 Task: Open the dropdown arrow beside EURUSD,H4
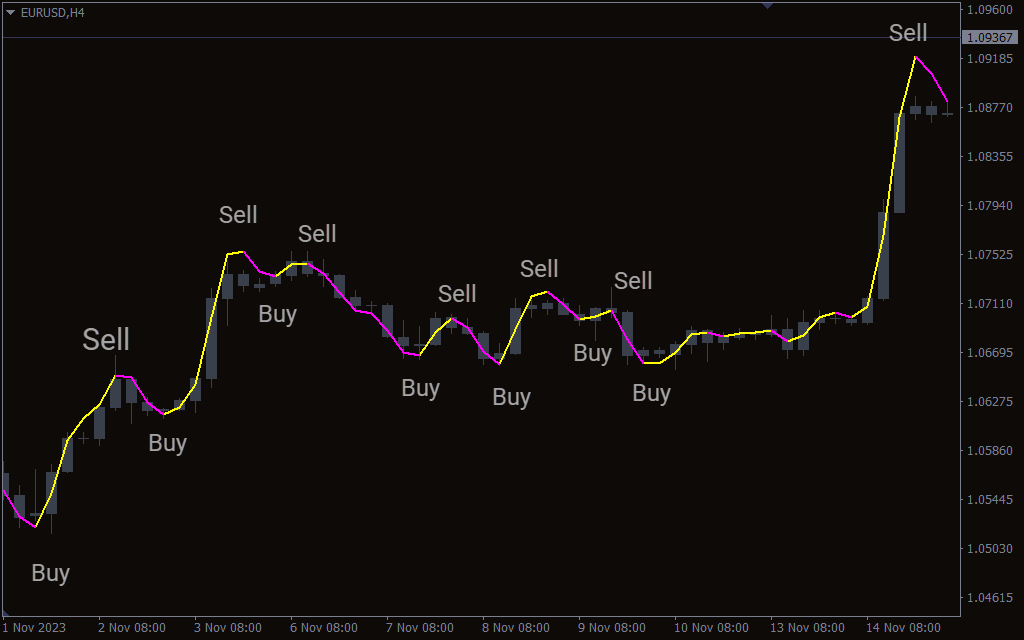click(x=11, y=12)
